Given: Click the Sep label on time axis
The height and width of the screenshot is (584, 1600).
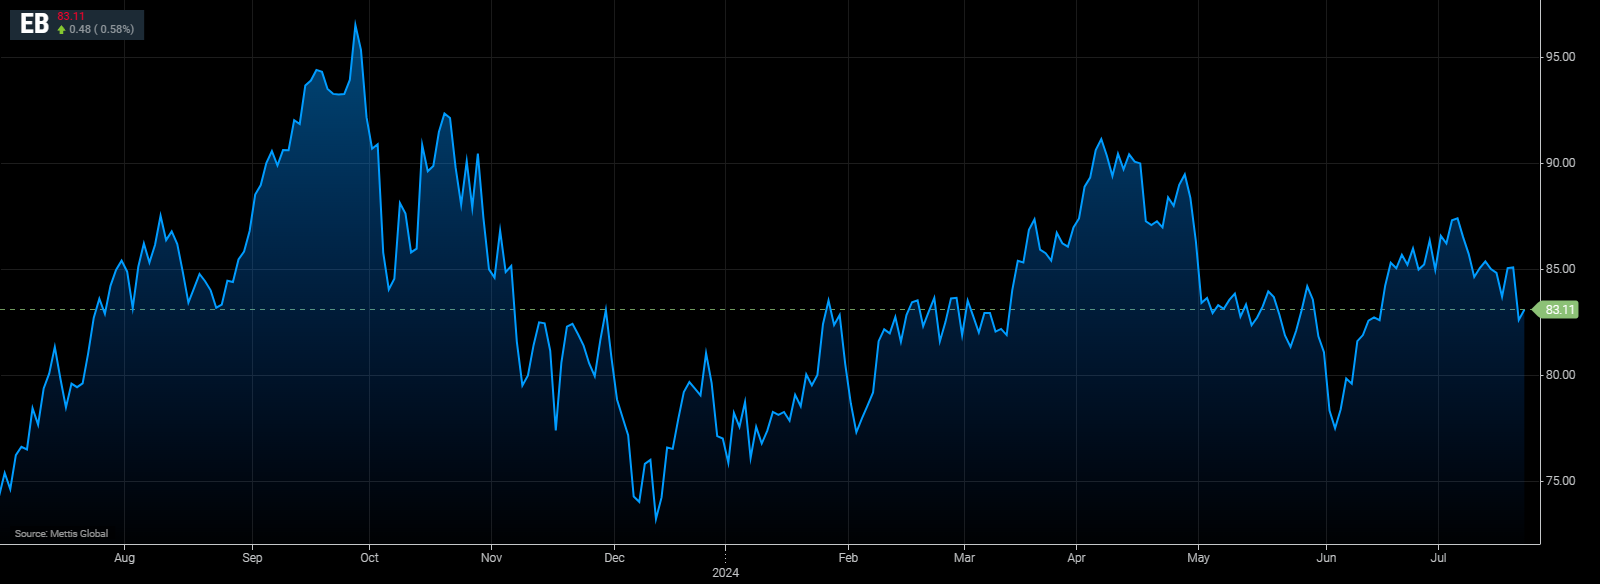Looking at the screenshot, I should (x=252, y=558).
